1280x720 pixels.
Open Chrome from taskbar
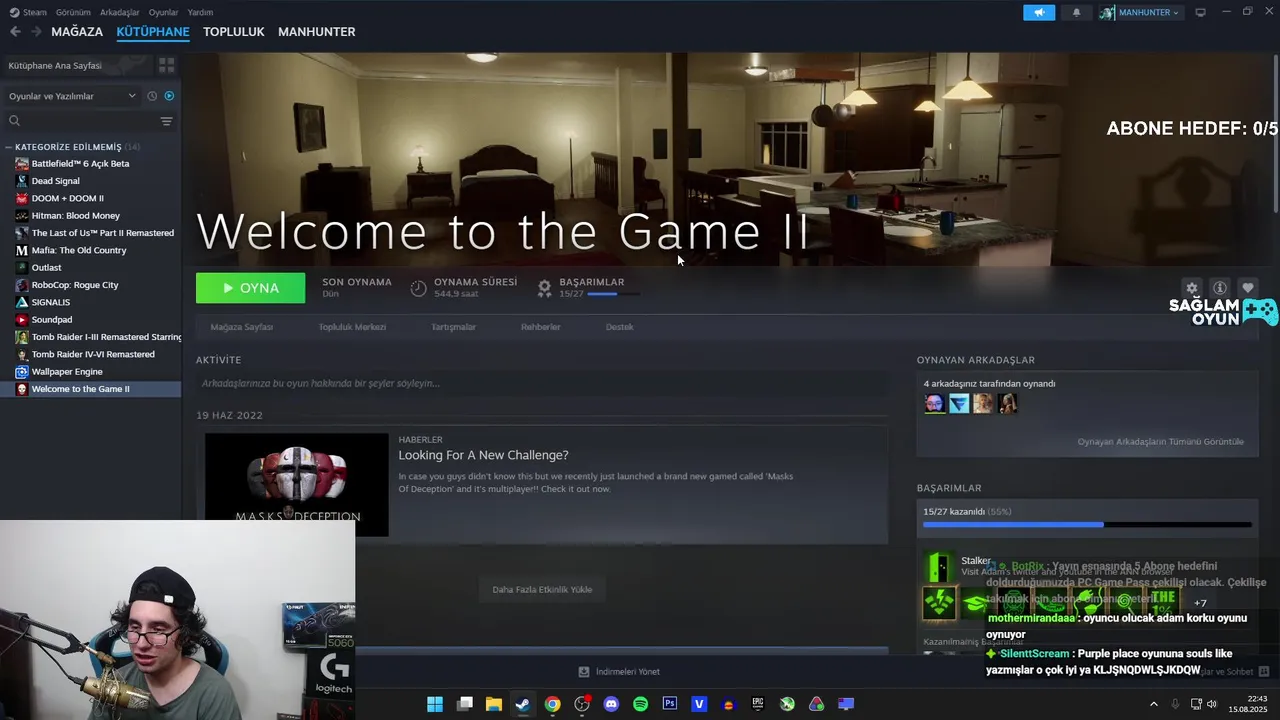(x=552, y=704)
